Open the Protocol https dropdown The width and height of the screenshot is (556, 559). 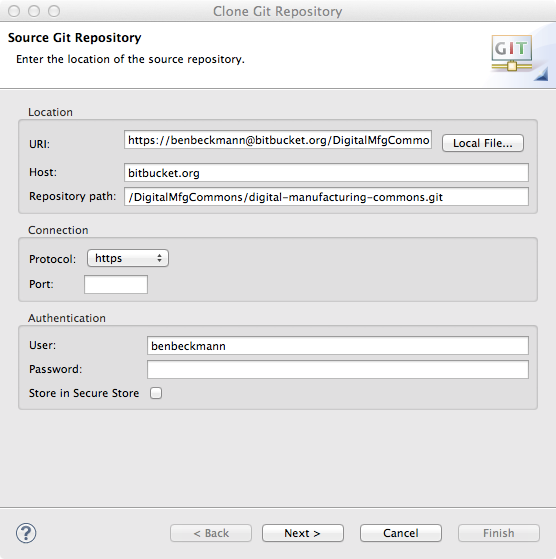pyautogui.click(x=128, y=258)
